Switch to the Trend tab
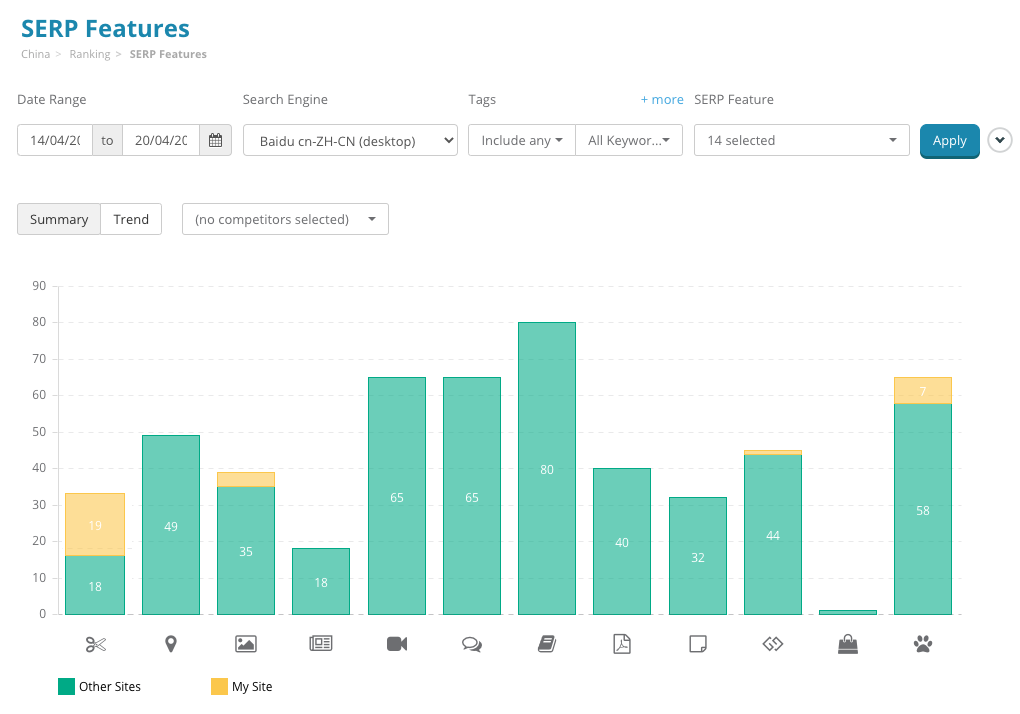 click(131, 218)
